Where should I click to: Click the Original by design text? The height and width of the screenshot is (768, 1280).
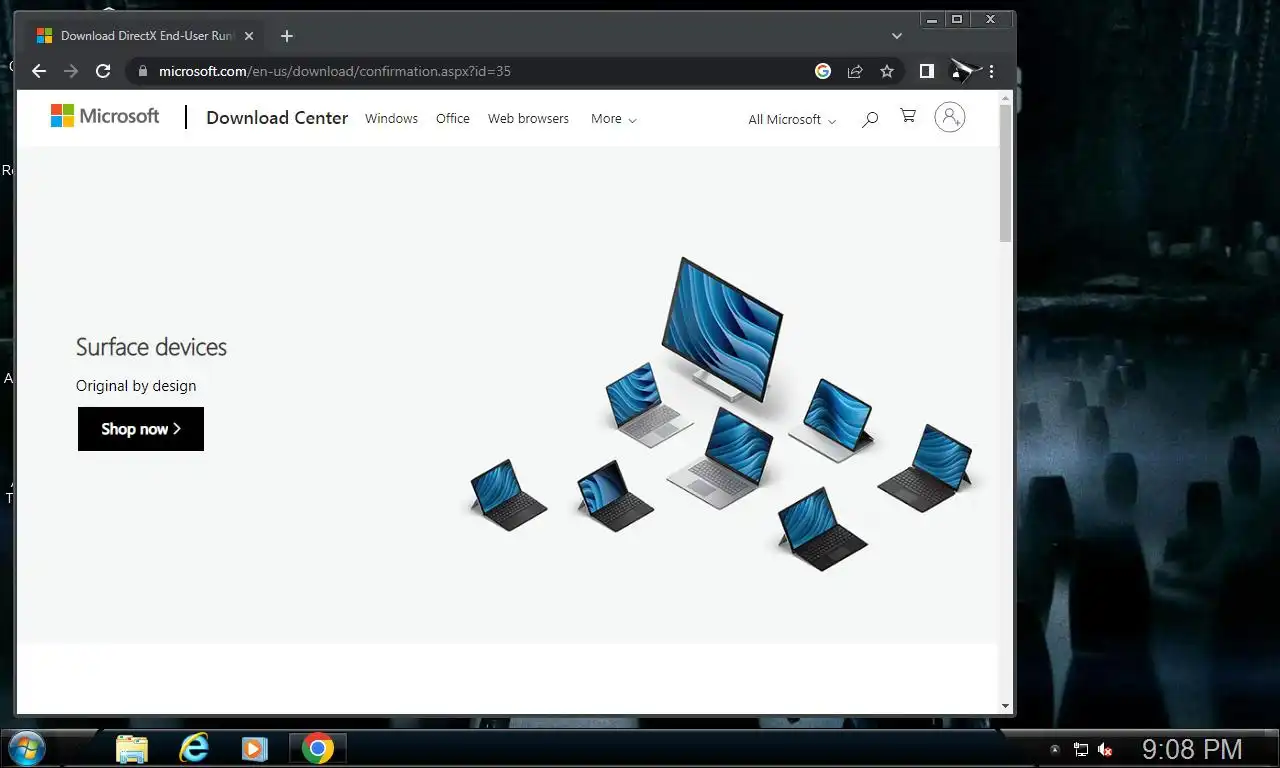pyautogui.click(x=136, y=386)
